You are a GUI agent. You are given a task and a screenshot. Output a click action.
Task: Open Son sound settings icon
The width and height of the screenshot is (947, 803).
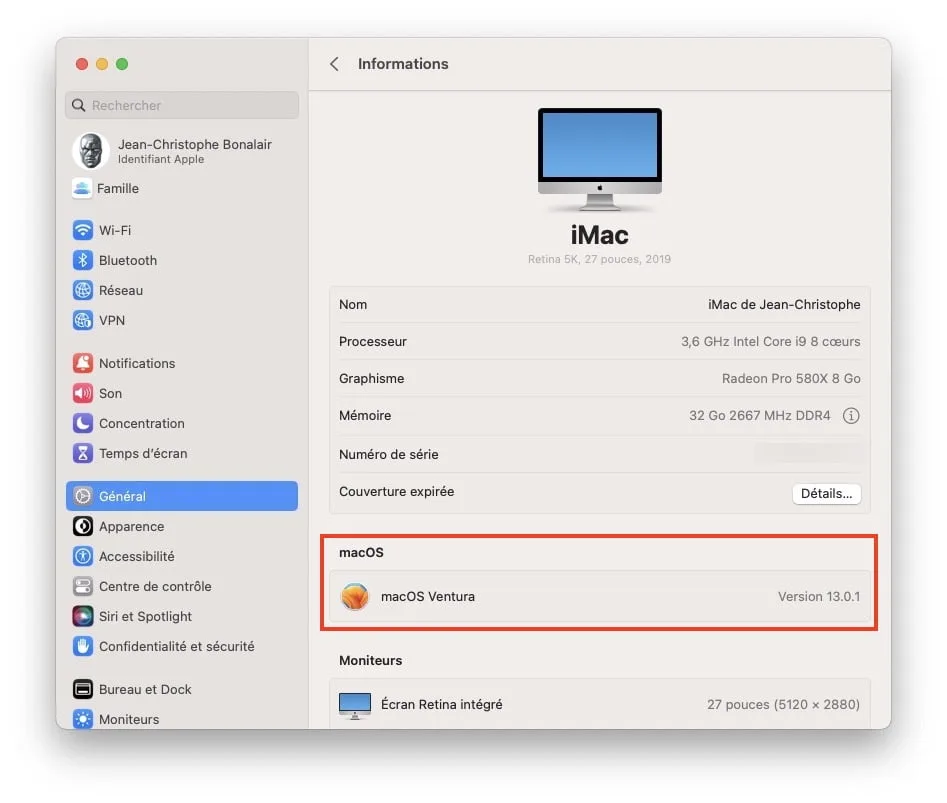83,393
